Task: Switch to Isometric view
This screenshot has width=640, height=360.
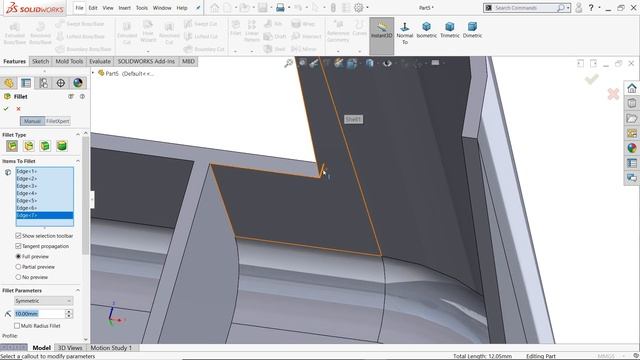Action: [427, 30]
